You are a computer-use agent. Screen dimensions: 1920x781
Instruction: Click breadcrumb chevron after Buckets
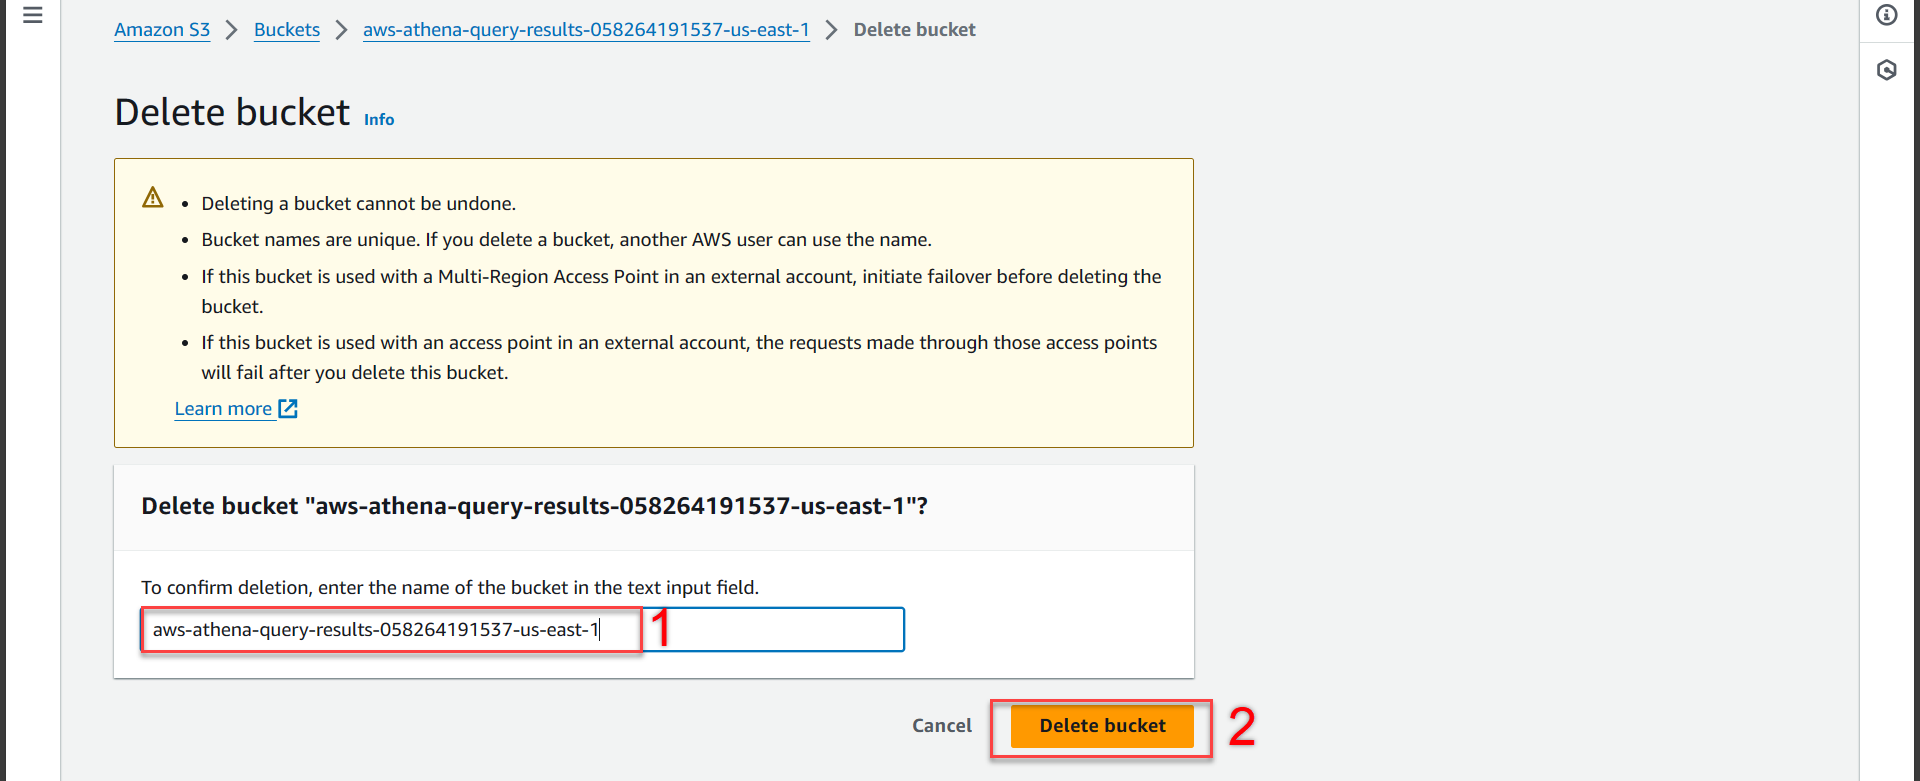341,30
